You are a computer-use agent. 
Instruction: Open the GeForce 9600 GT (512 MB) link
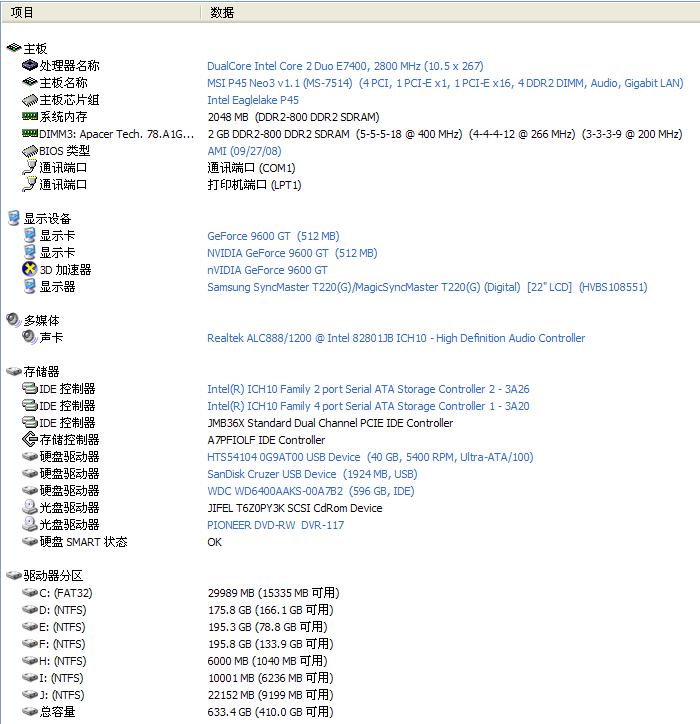point(273,236)
